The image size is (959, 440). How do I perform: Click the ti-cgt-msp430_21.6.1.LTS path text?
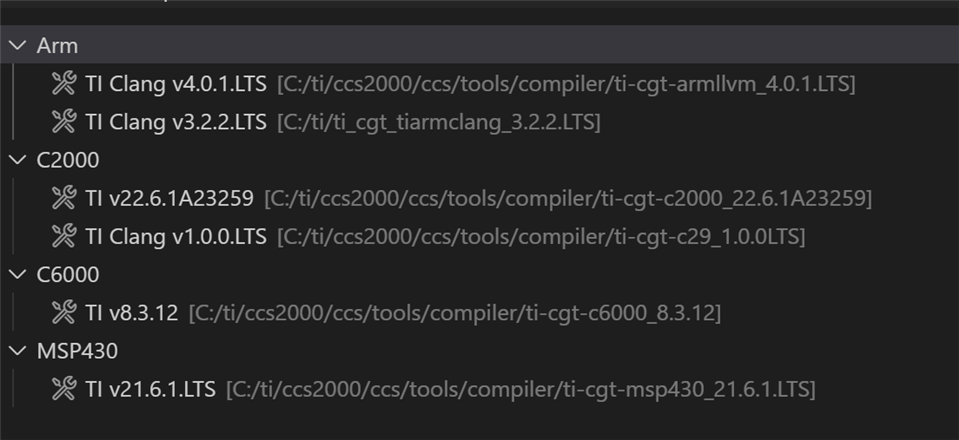[x=520, y=389]
